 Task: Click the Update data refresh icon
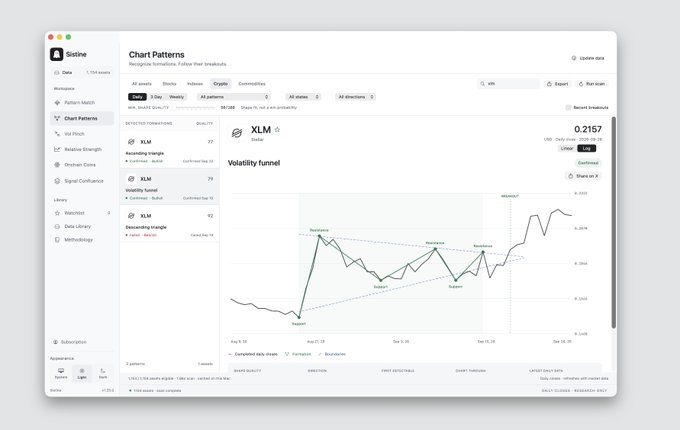[574, 58]
